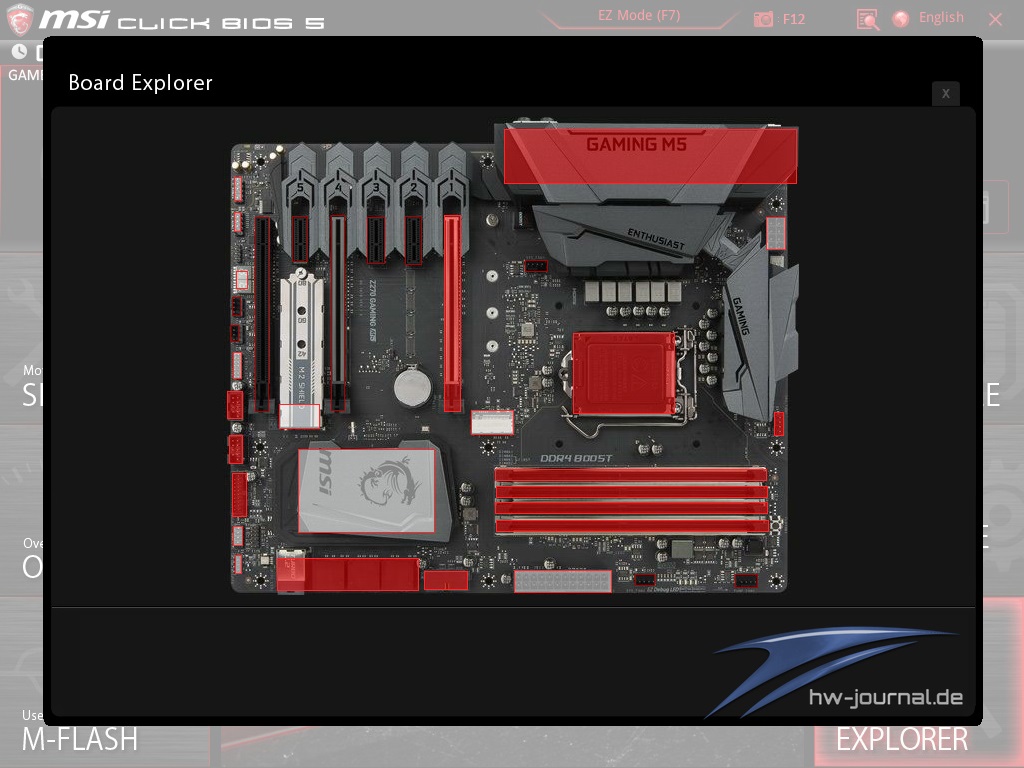Open the BIOS search magnifier icon
The width and height of the screenshot is (1024, 768).
(867, 20)
